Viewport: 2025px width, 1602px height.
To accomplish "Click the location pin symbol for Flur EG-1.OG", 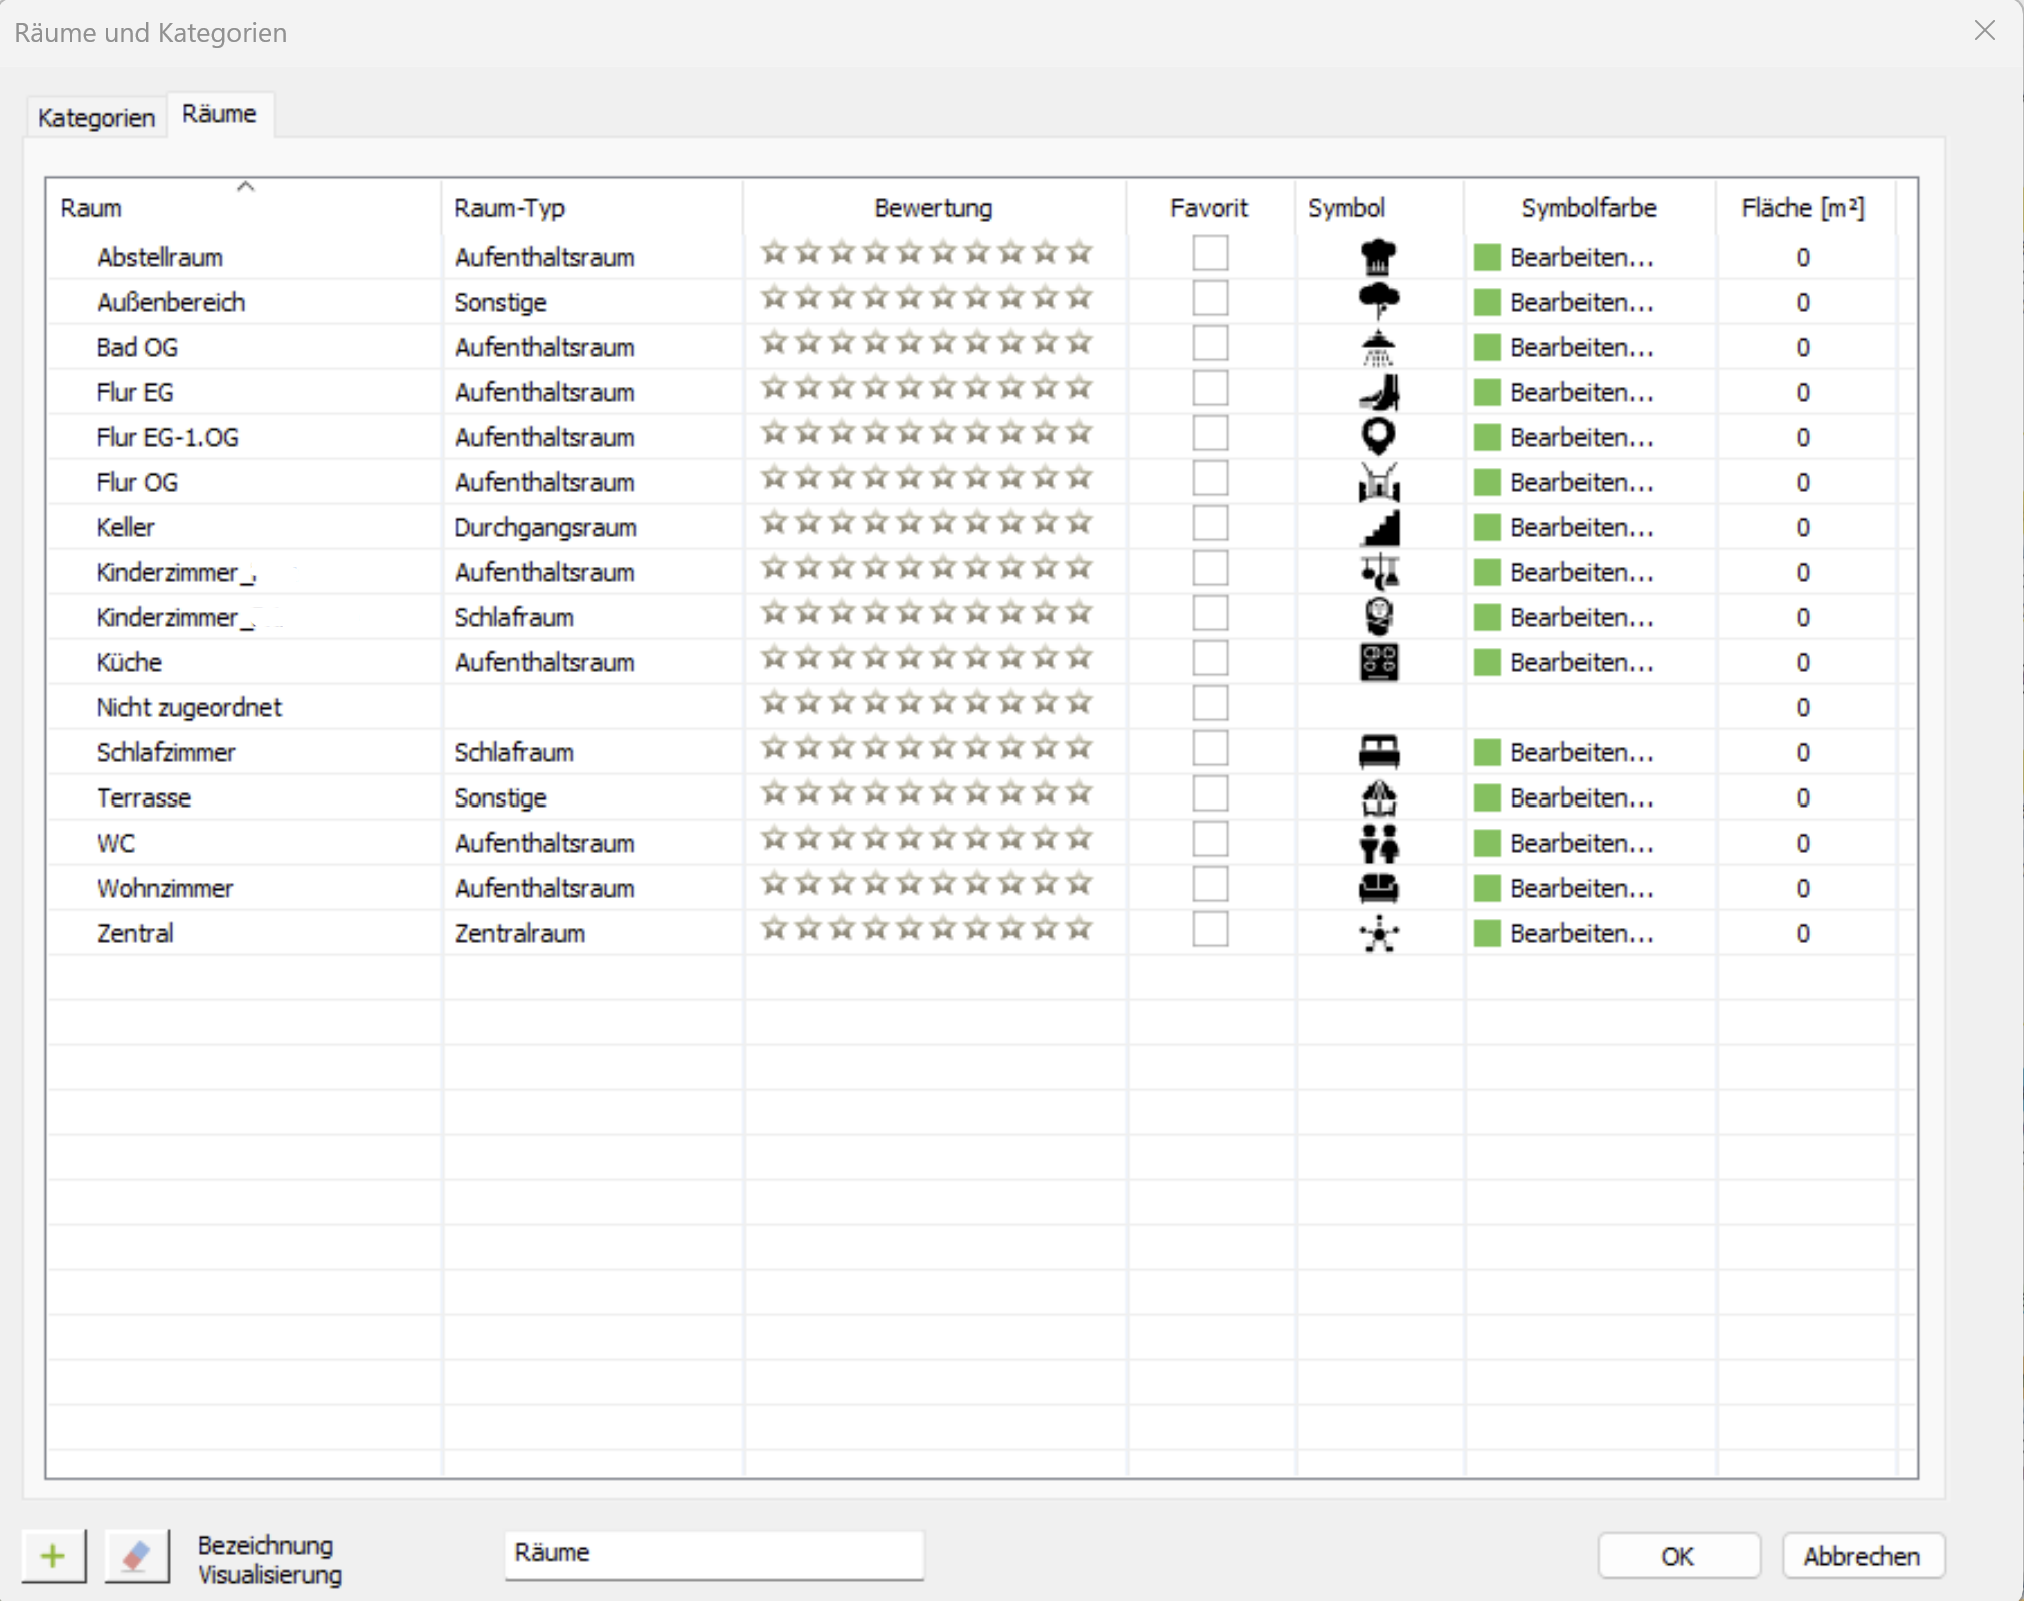I will click(x=1379, y=437).
